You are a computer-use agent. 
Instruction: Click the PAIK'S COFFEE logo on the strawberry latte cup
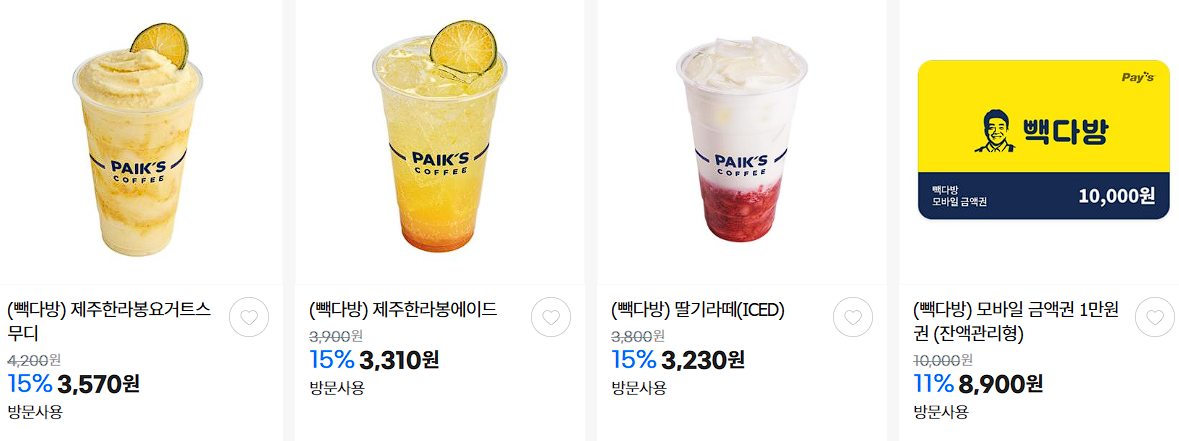741,165
